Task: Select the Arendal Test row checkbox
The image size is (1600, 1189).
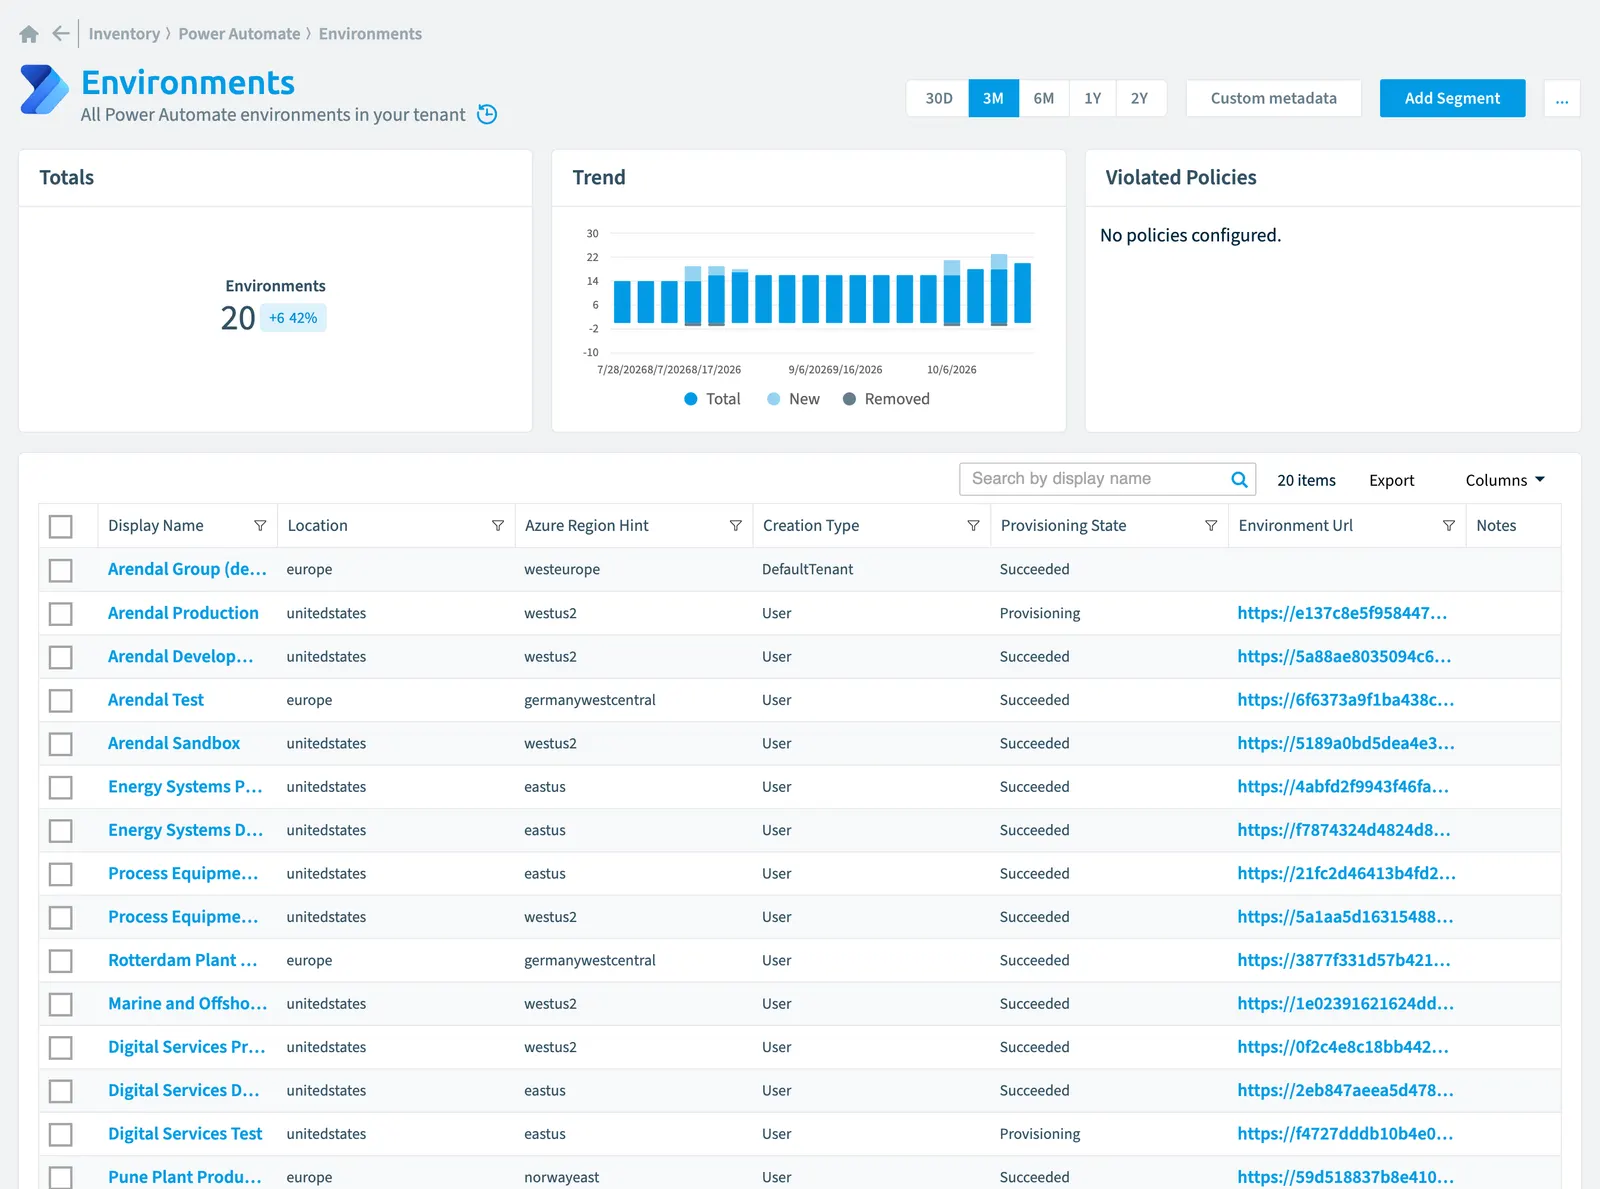Action: [61, 701]
